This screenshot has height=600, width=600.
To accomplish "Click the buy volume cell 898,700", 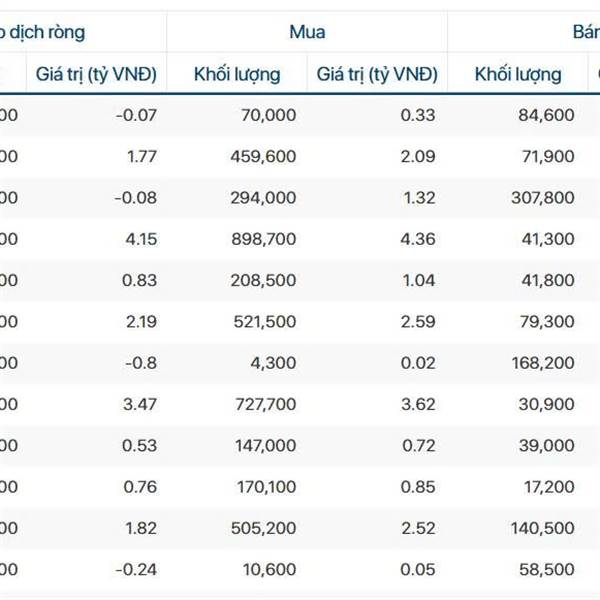I will click(263, 239).
